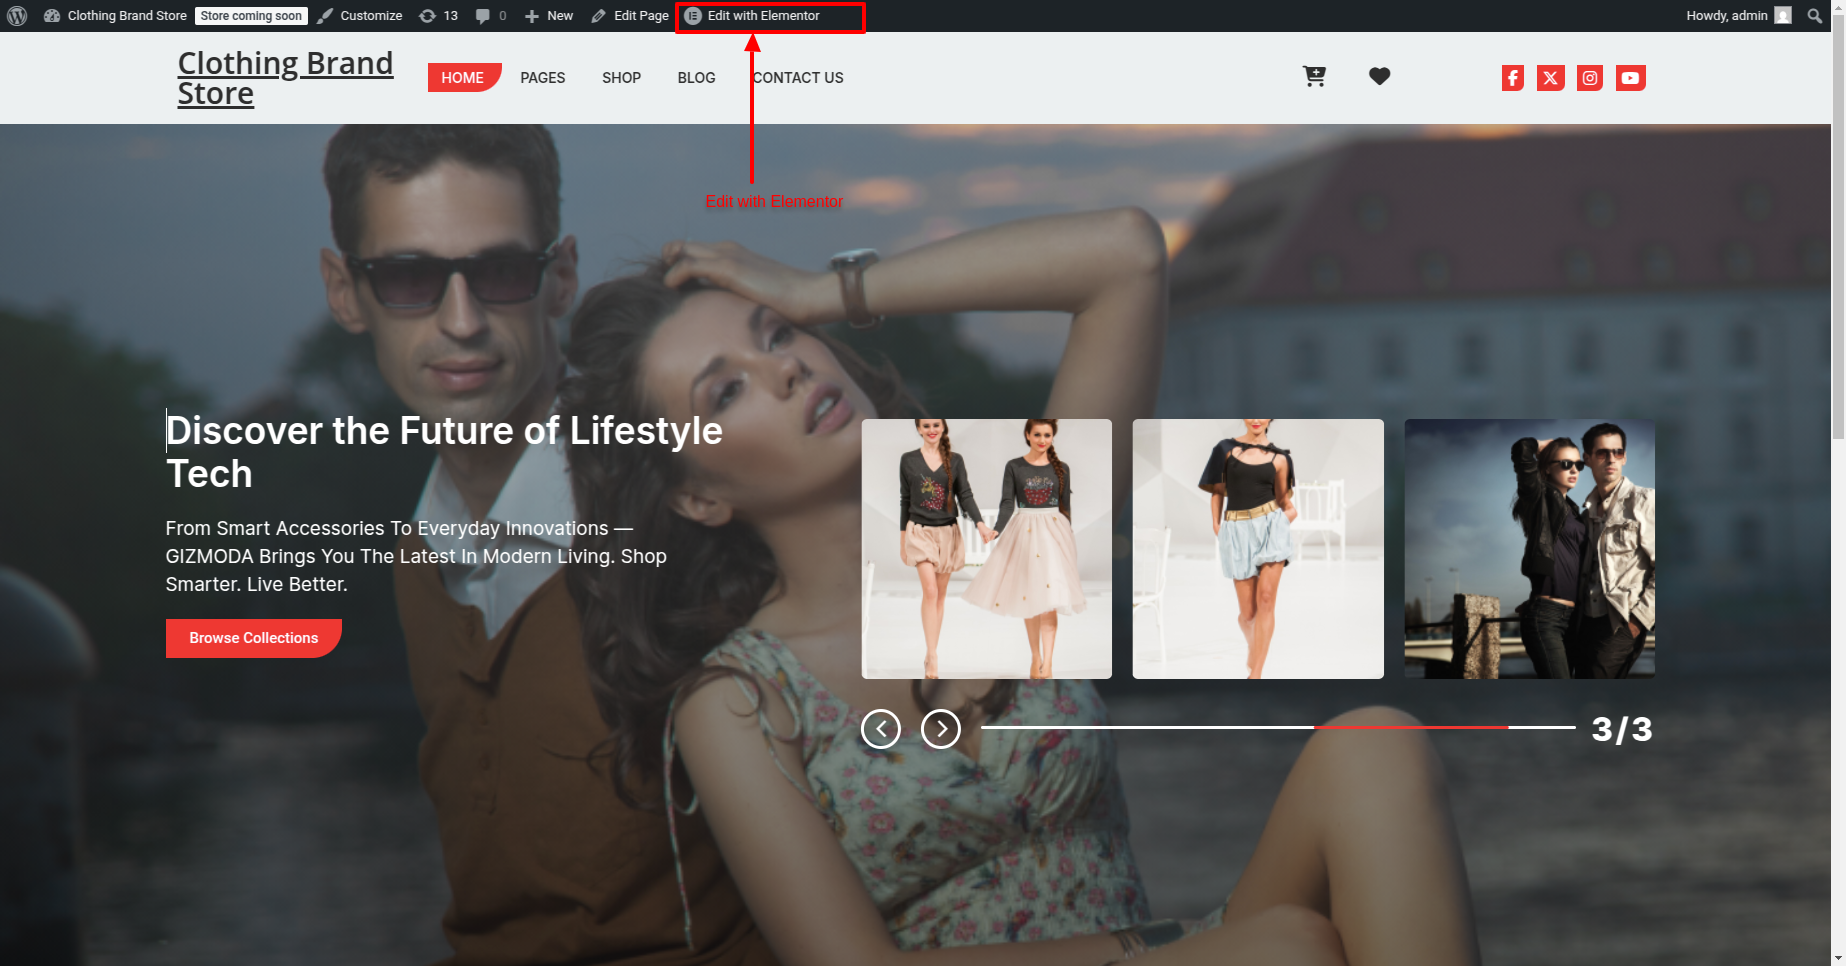Open the two girls in skirts thumbnail
The image size is (1846, 966).
(x=987, y=549)
